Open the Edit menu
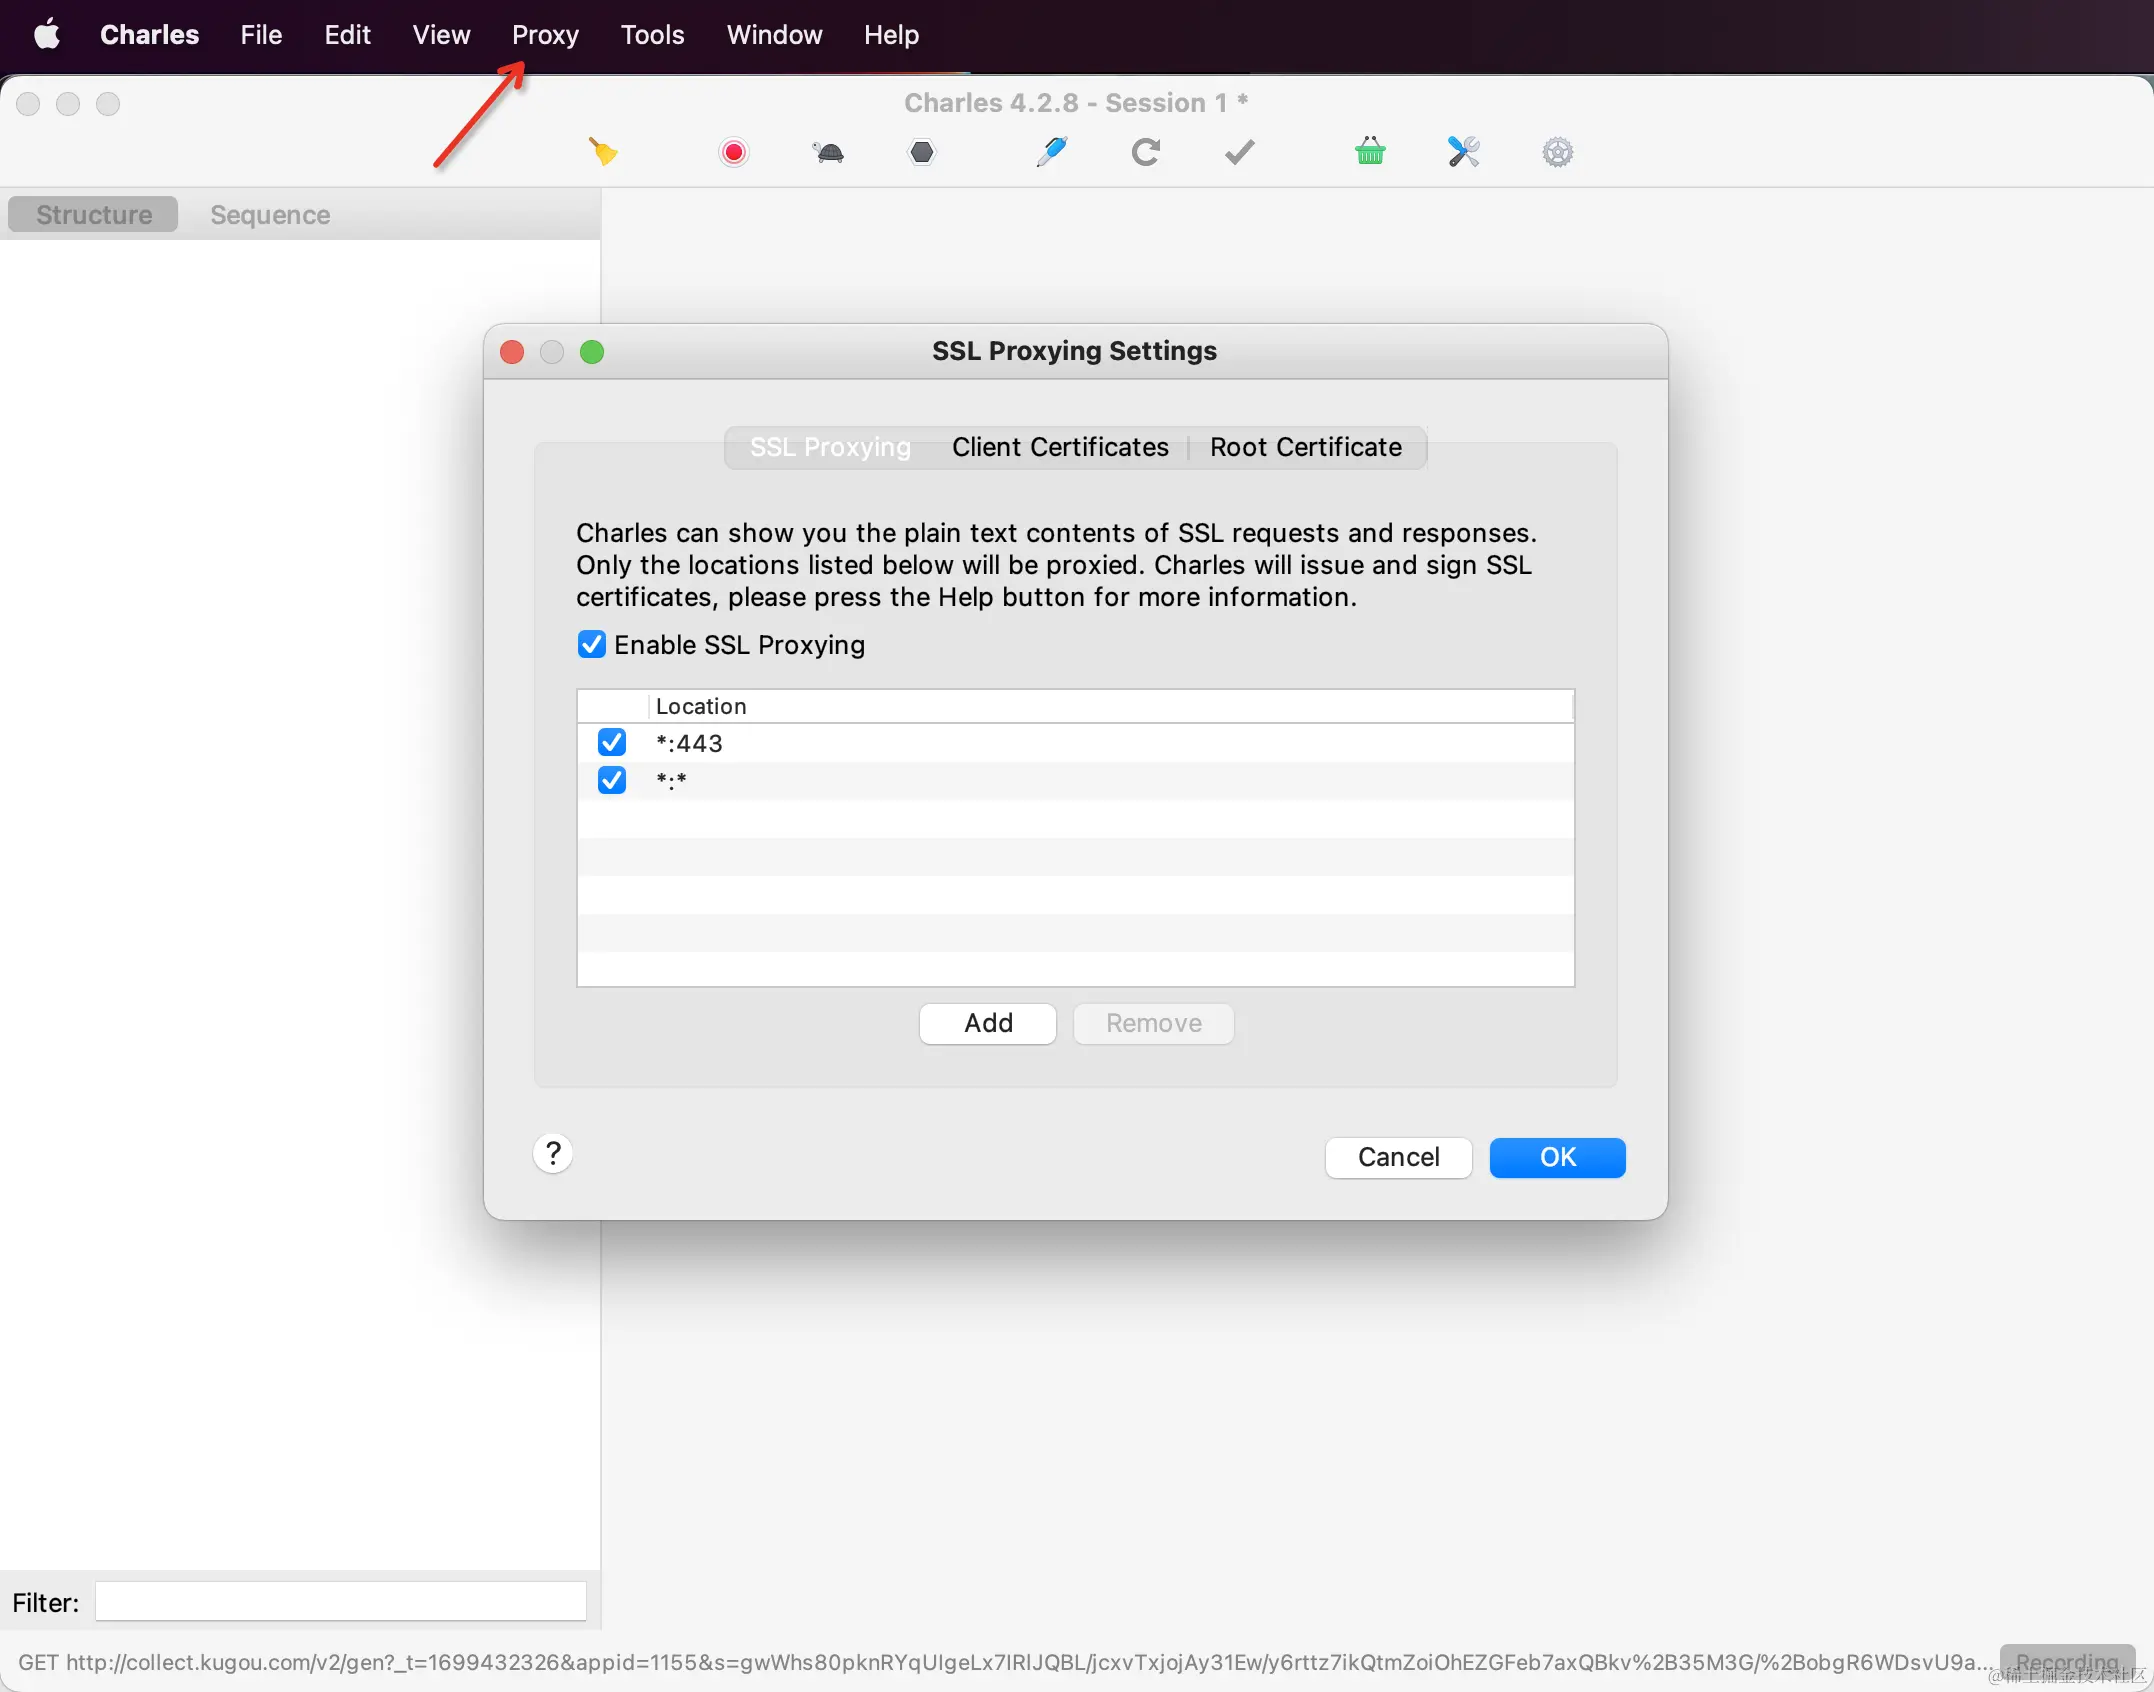Image resolution: width=2154 pixels, height=1692 pixels. tap(347, 35)
